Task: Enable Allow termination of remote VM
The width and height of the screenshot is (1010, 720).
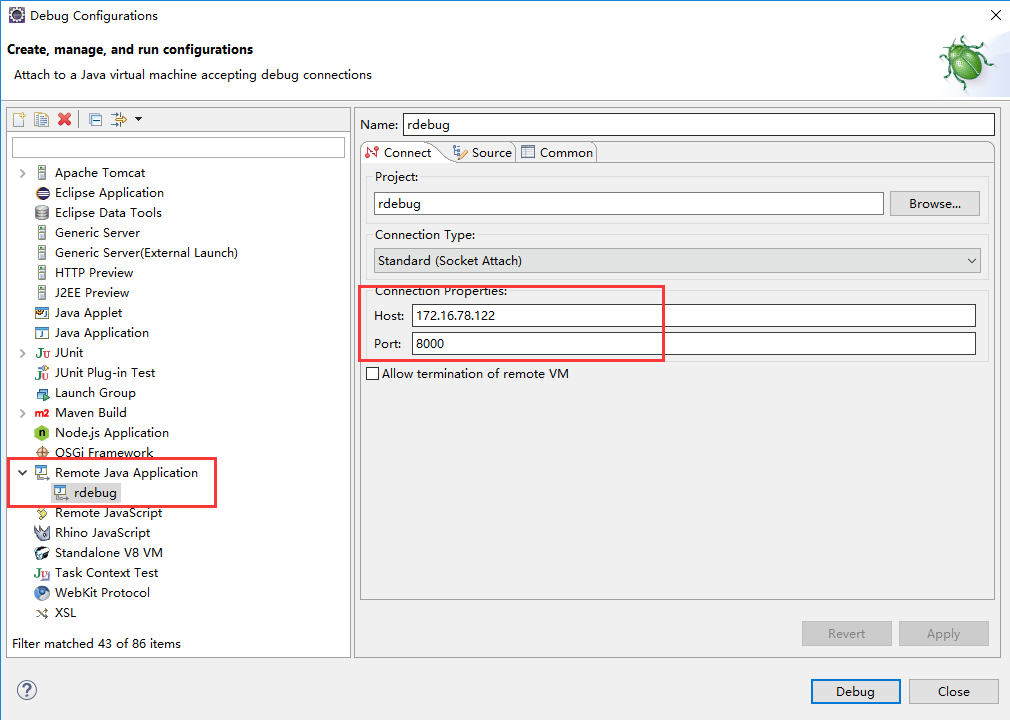Action: tap(372, 374)
